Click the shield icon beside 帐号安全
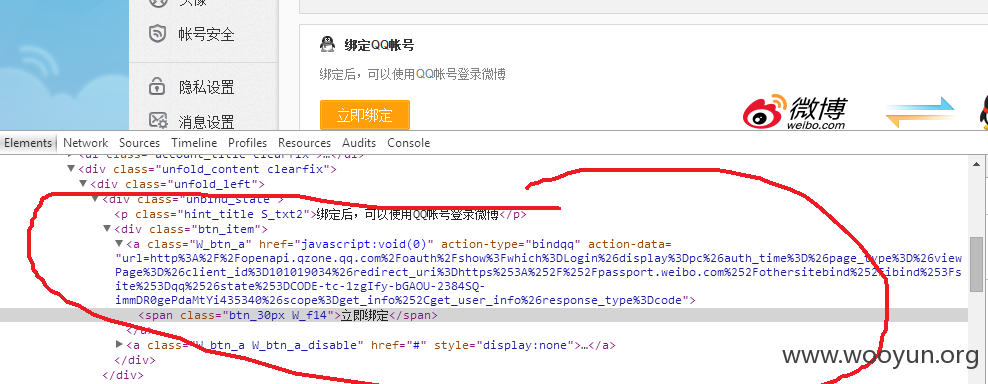 pyautogui.click(x=158, y=33)
